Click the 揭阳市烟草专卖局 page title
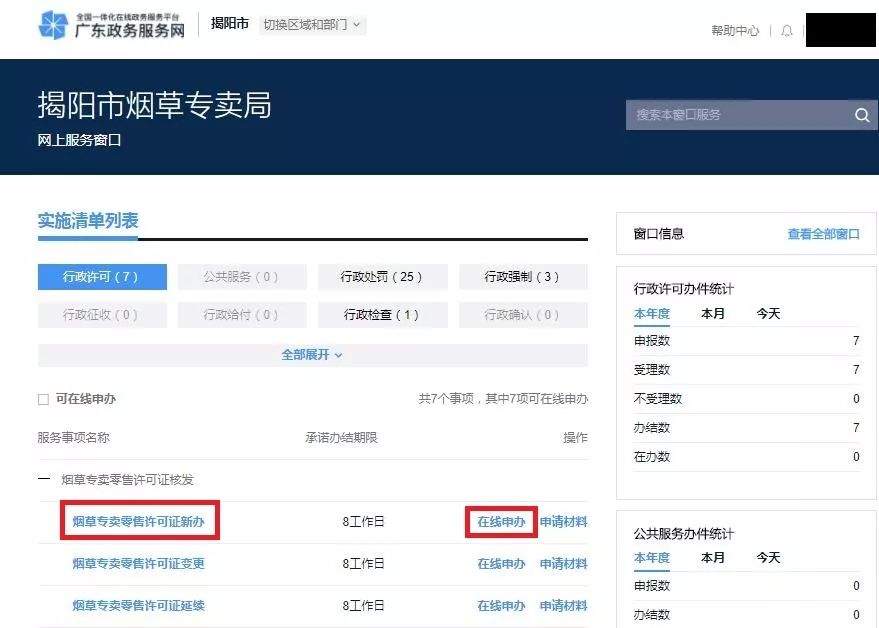The image size is (879, 628). [155, 105]
